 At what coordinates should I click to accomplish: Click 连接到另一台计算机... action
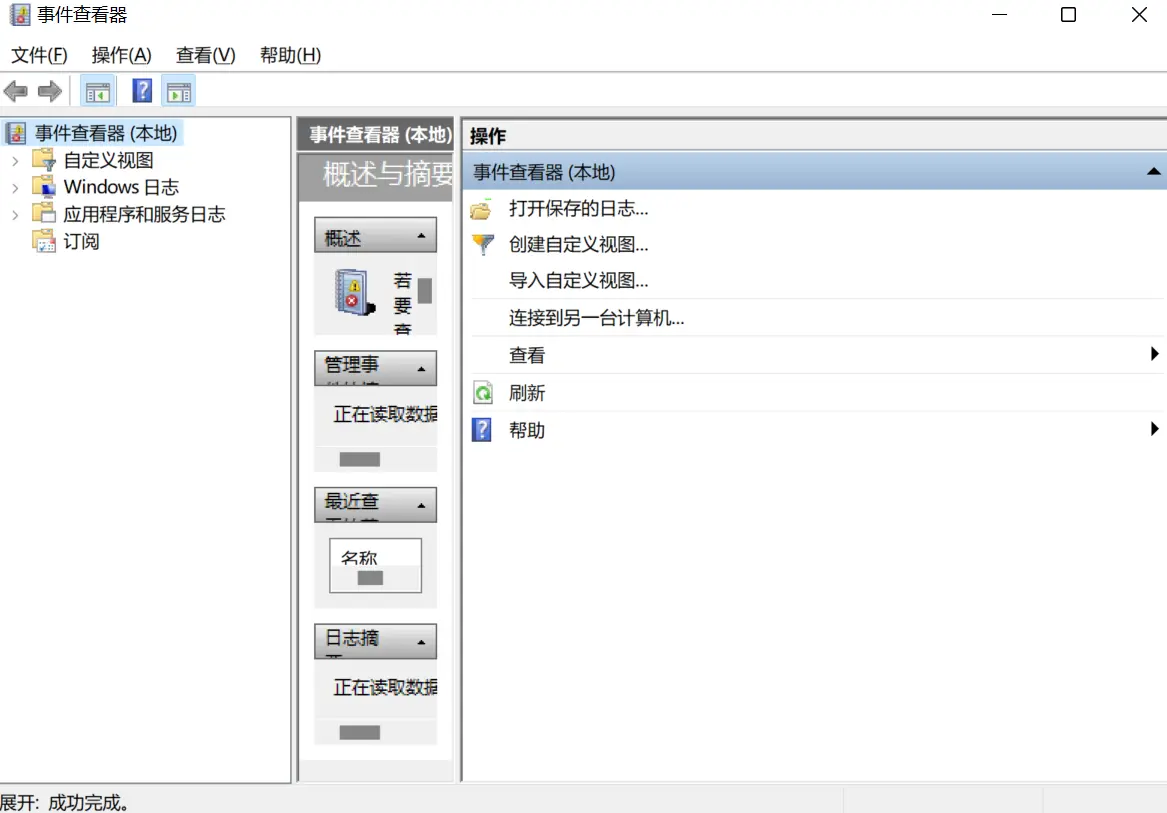pyautogui.click(x=596, y=318)
